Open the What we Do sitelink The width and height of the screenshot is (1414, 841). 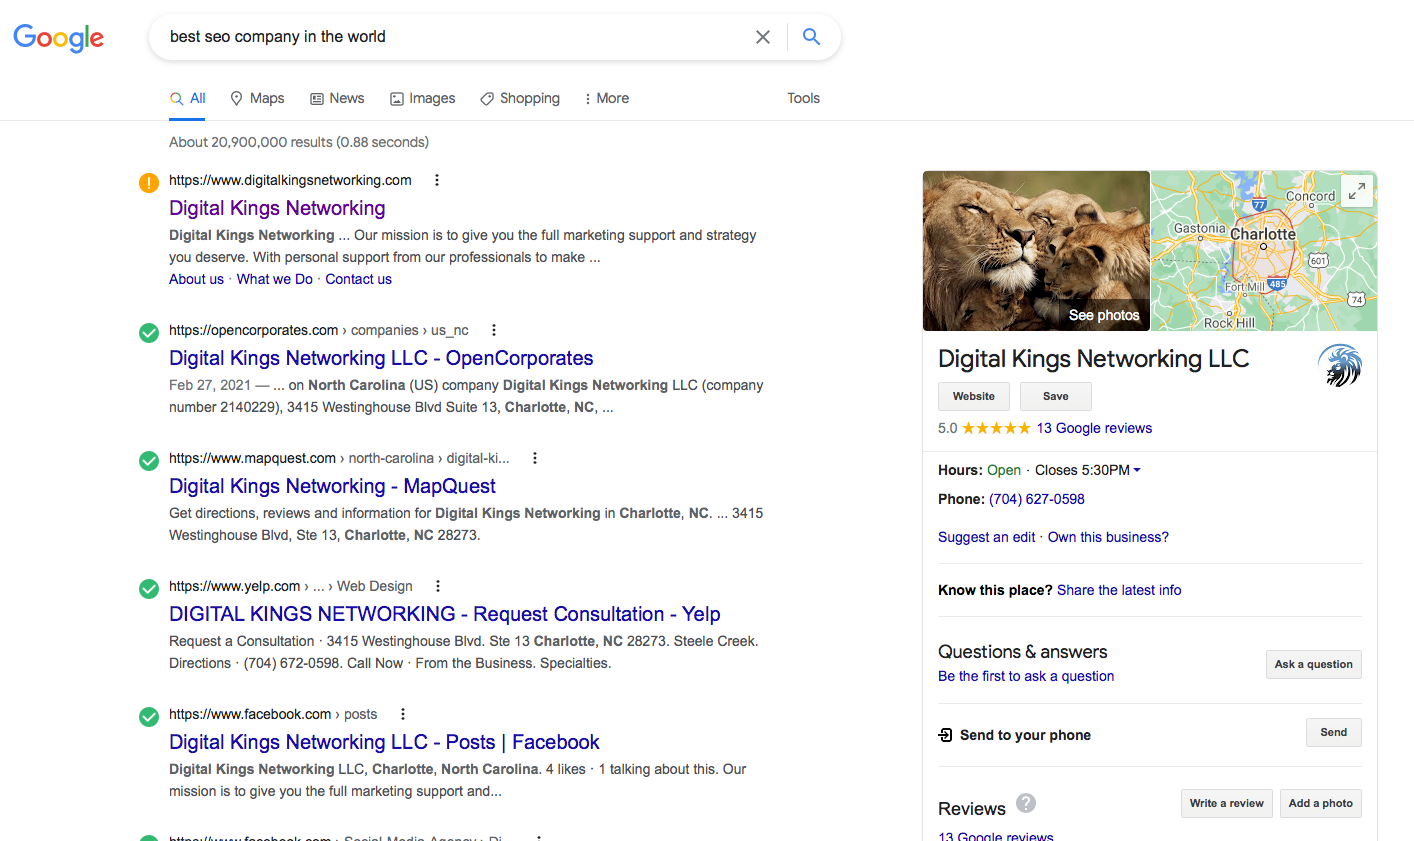(274, 279)
